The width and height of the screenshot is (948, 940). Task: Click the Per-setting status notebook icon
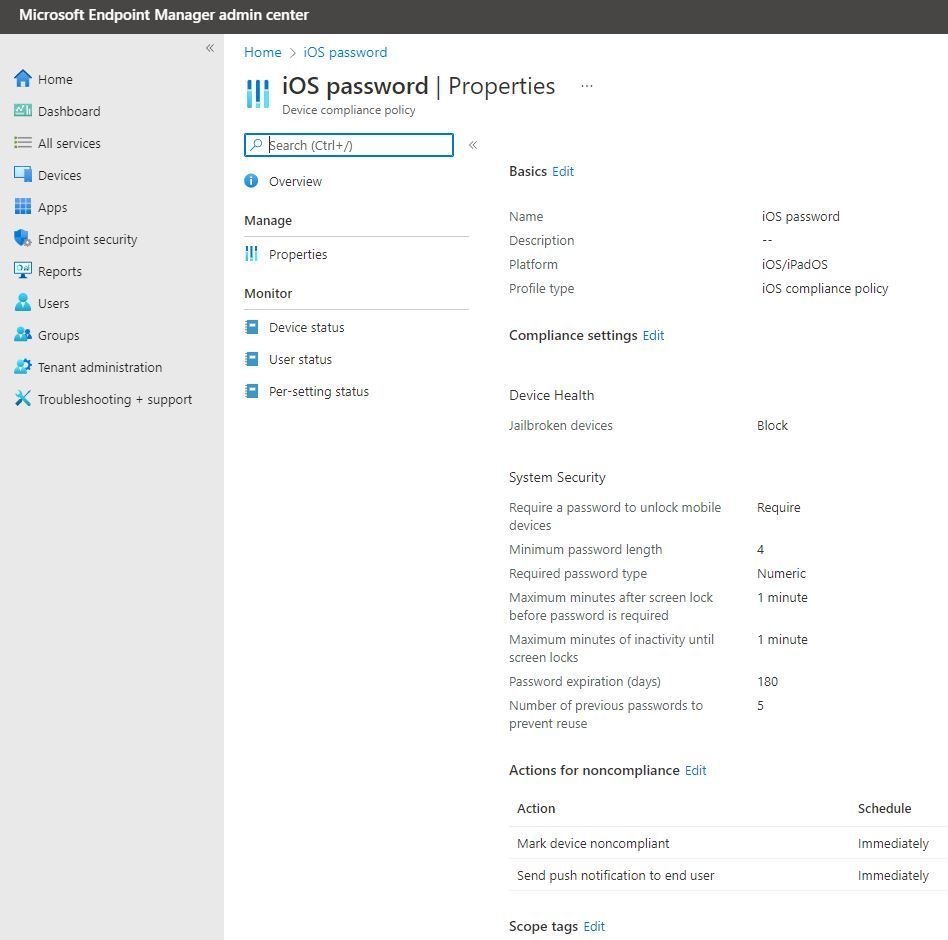point(252,391)
